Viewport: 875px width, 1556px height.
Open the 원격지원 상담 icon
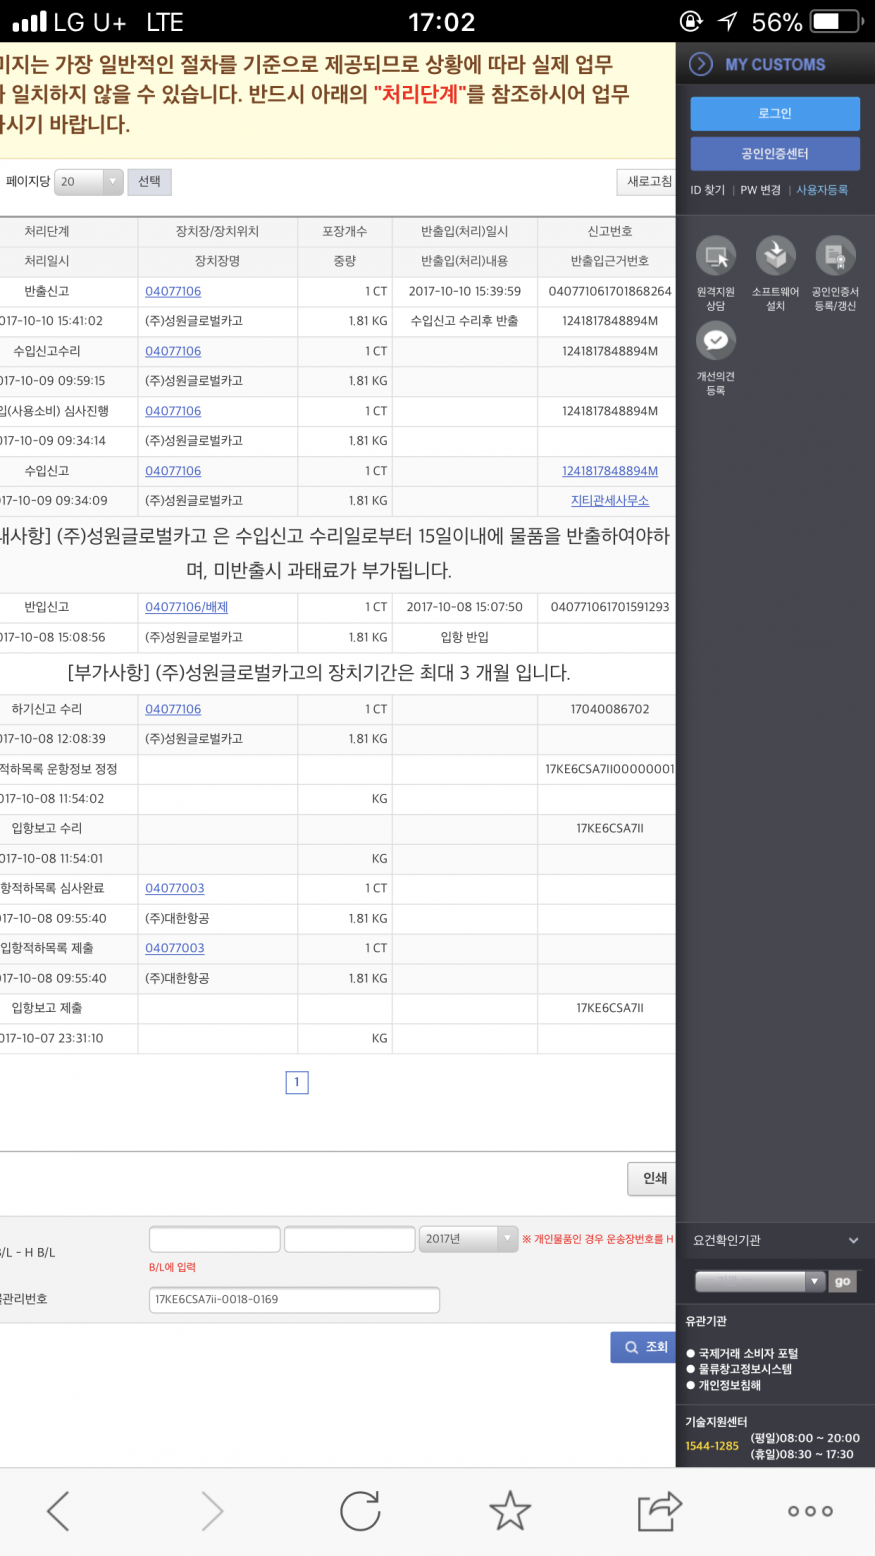point(716,257)
